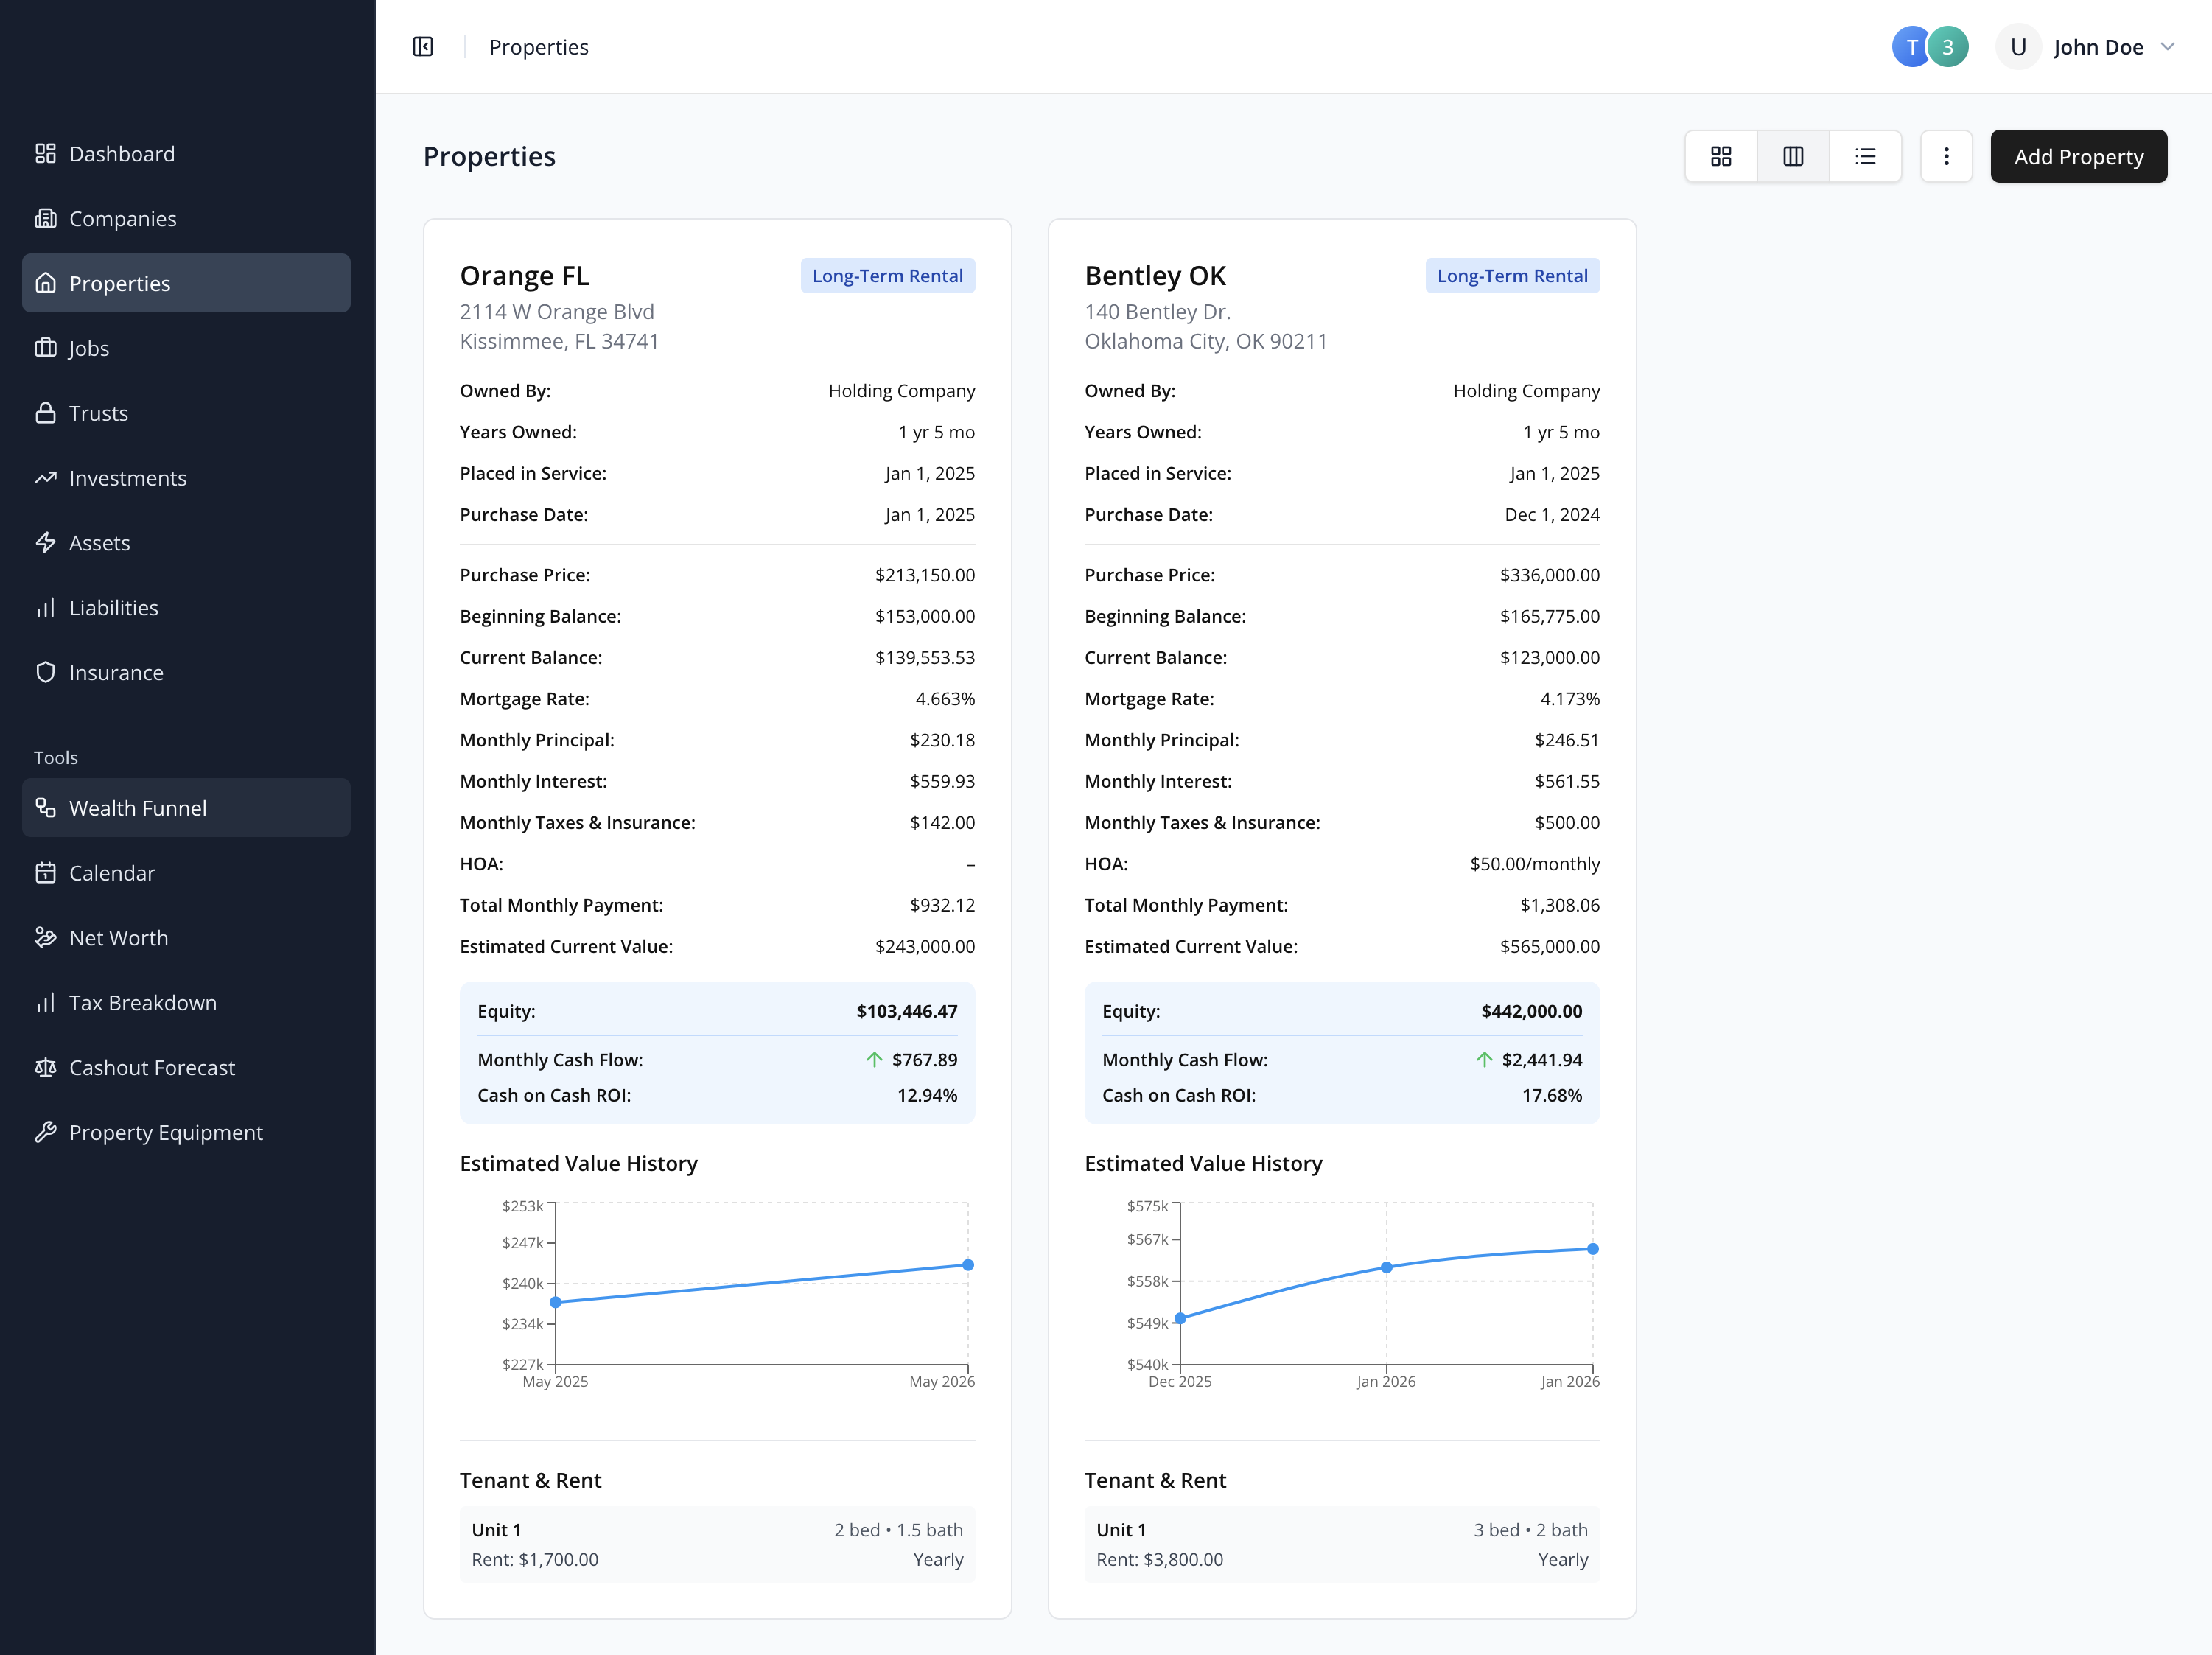Switch to grid view layout
The width and height of the screenshot is (2212, 1655).
1721,156
